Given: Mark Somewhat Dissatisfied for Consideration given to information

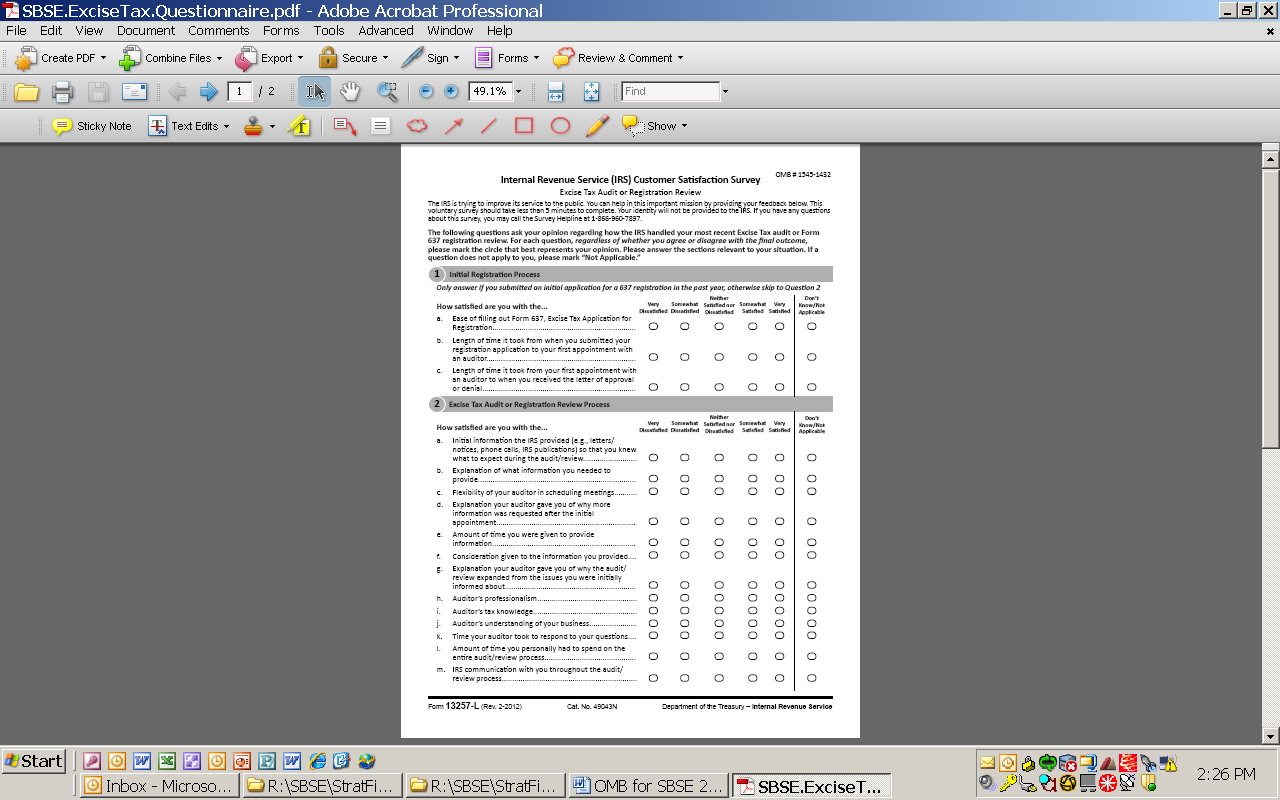Looking at the screenshot, I should click(684, 555).
